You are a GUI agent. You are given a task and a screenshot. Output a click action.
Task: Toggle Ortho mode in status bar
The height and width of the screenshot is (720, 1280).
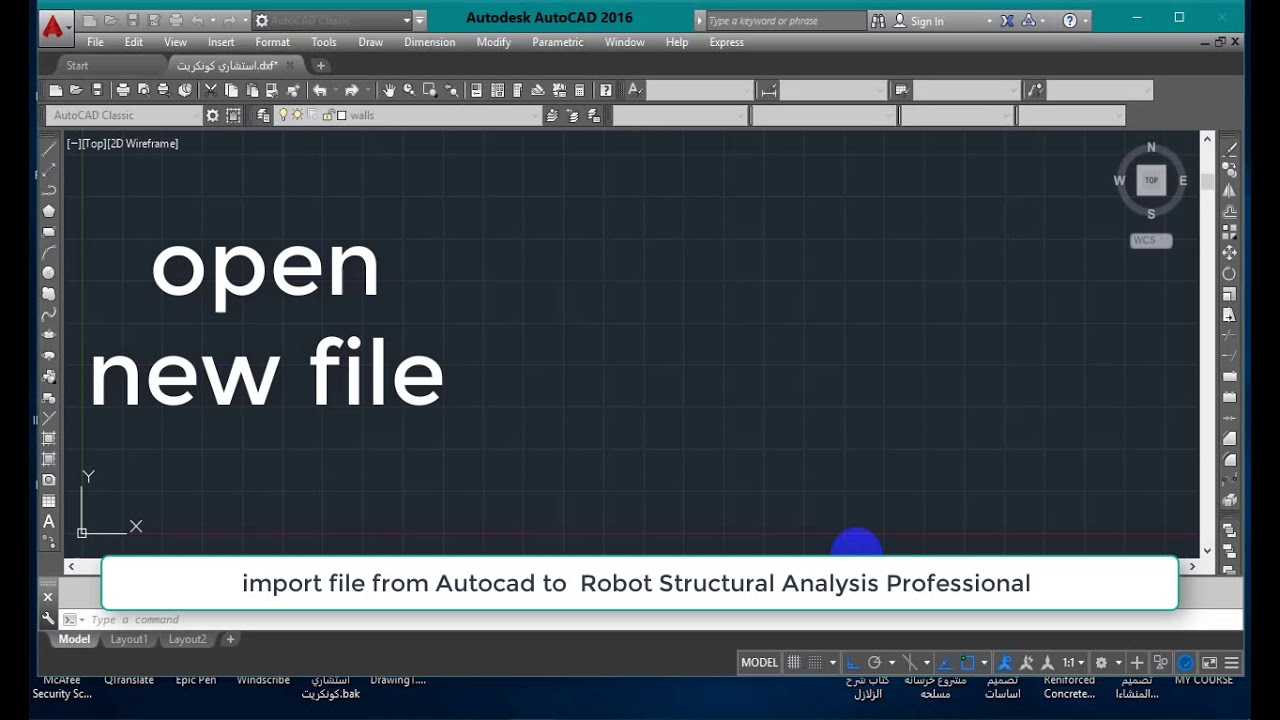point(853,662)
